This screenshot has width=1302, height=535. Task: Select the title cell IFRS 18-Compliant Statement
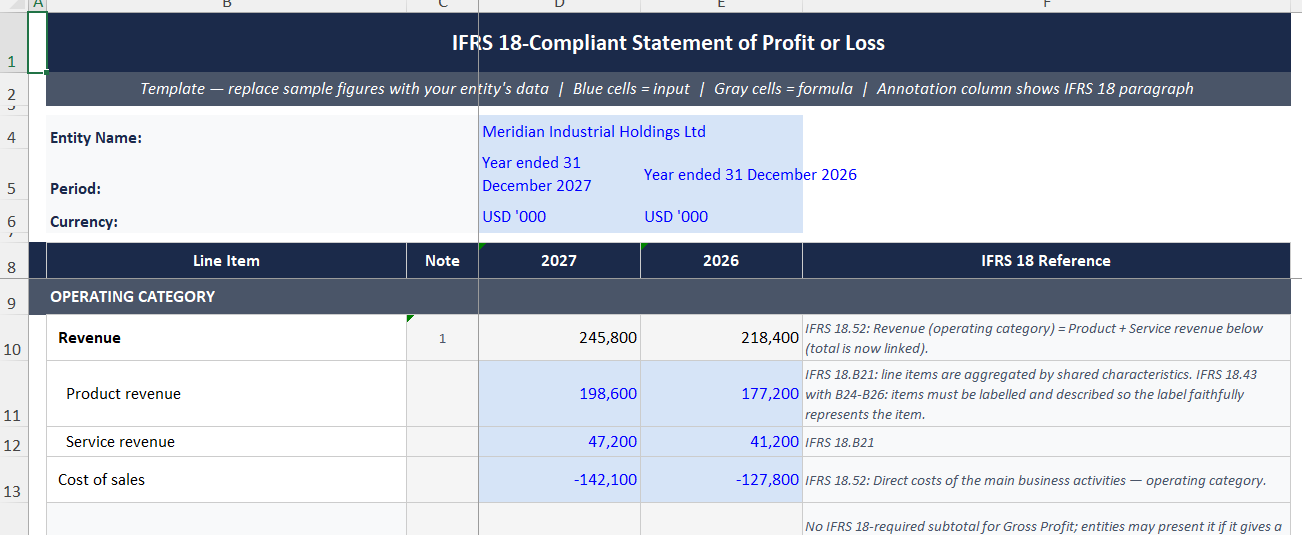(668, 43)
